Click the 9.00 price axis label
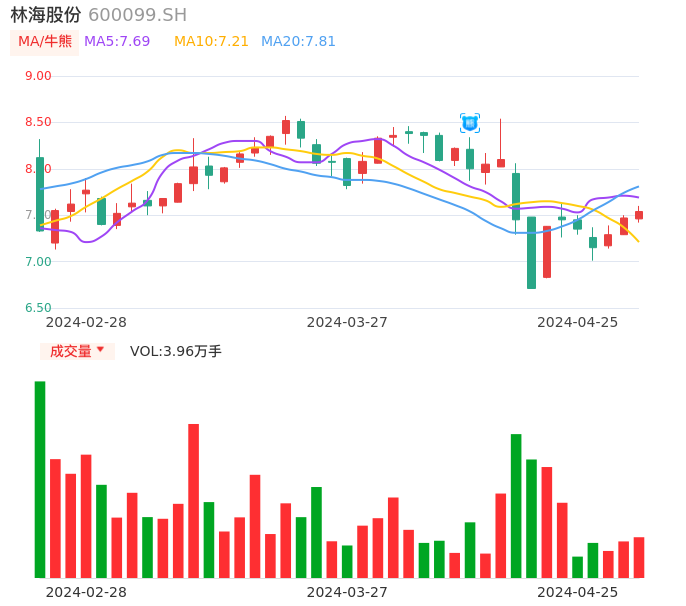This screenshot has height=606, width=686. click(x=38, y=76)
